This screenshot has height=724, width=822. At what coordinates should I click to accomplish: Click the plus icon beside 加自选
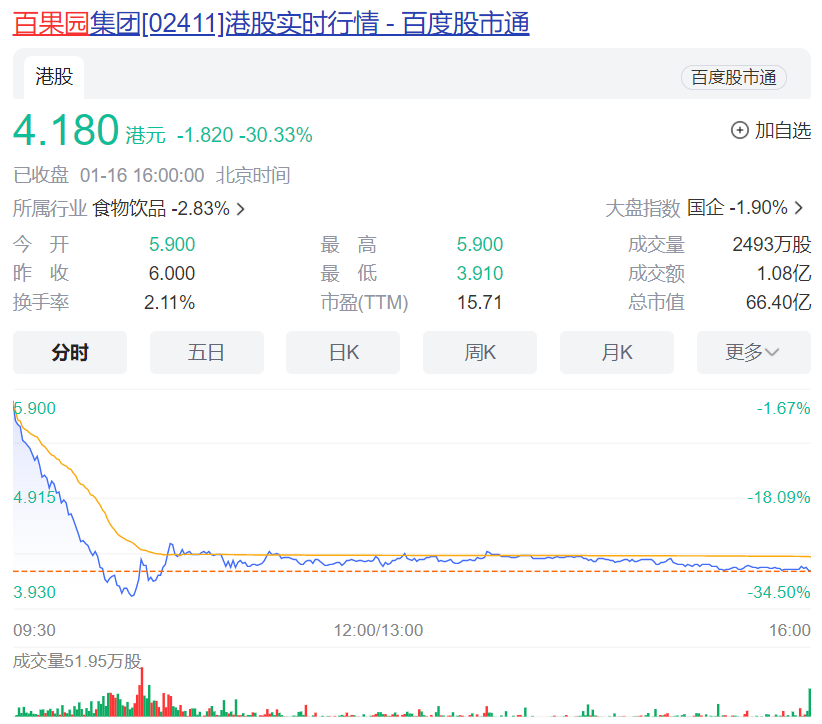tap(740, 130)
